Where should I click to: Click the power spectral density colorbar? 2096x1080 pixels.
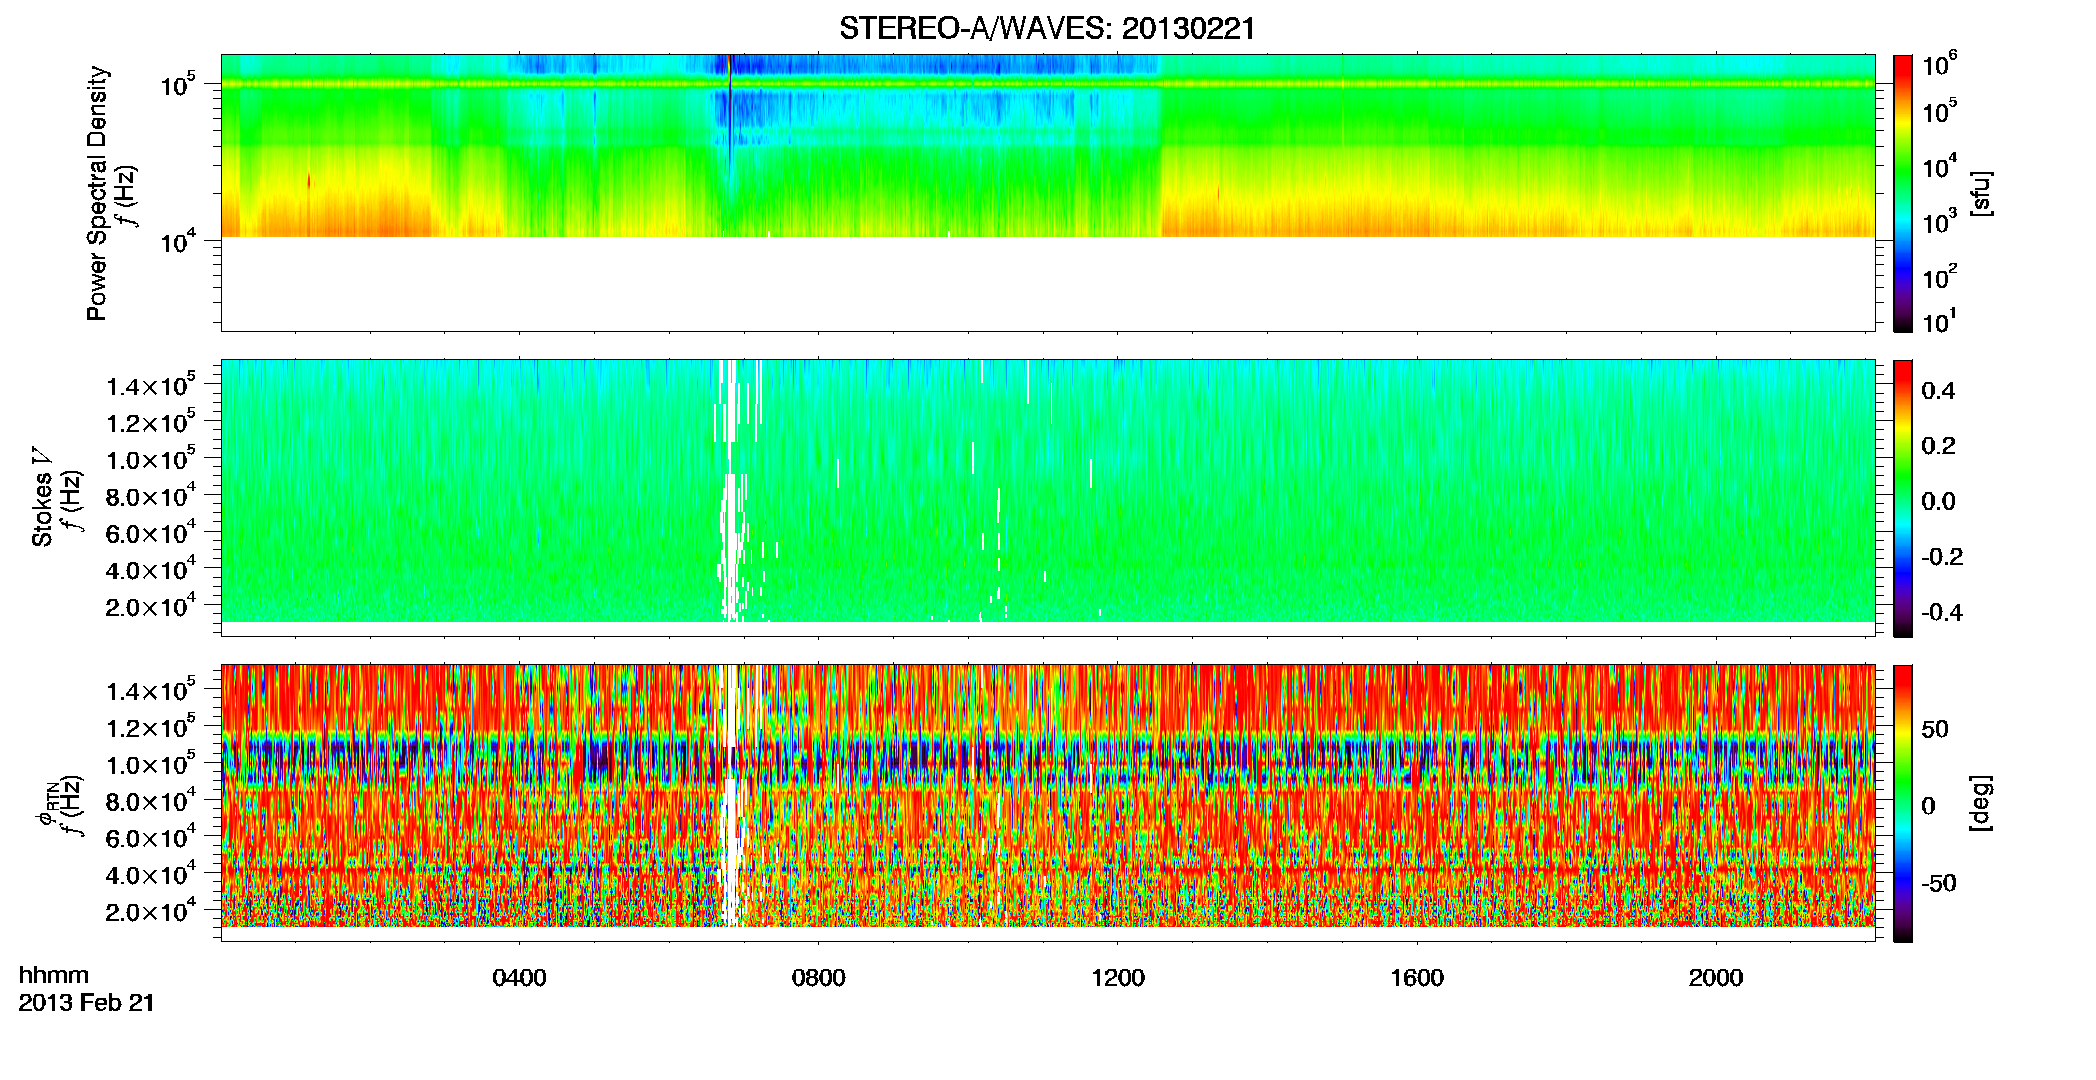1903,193
